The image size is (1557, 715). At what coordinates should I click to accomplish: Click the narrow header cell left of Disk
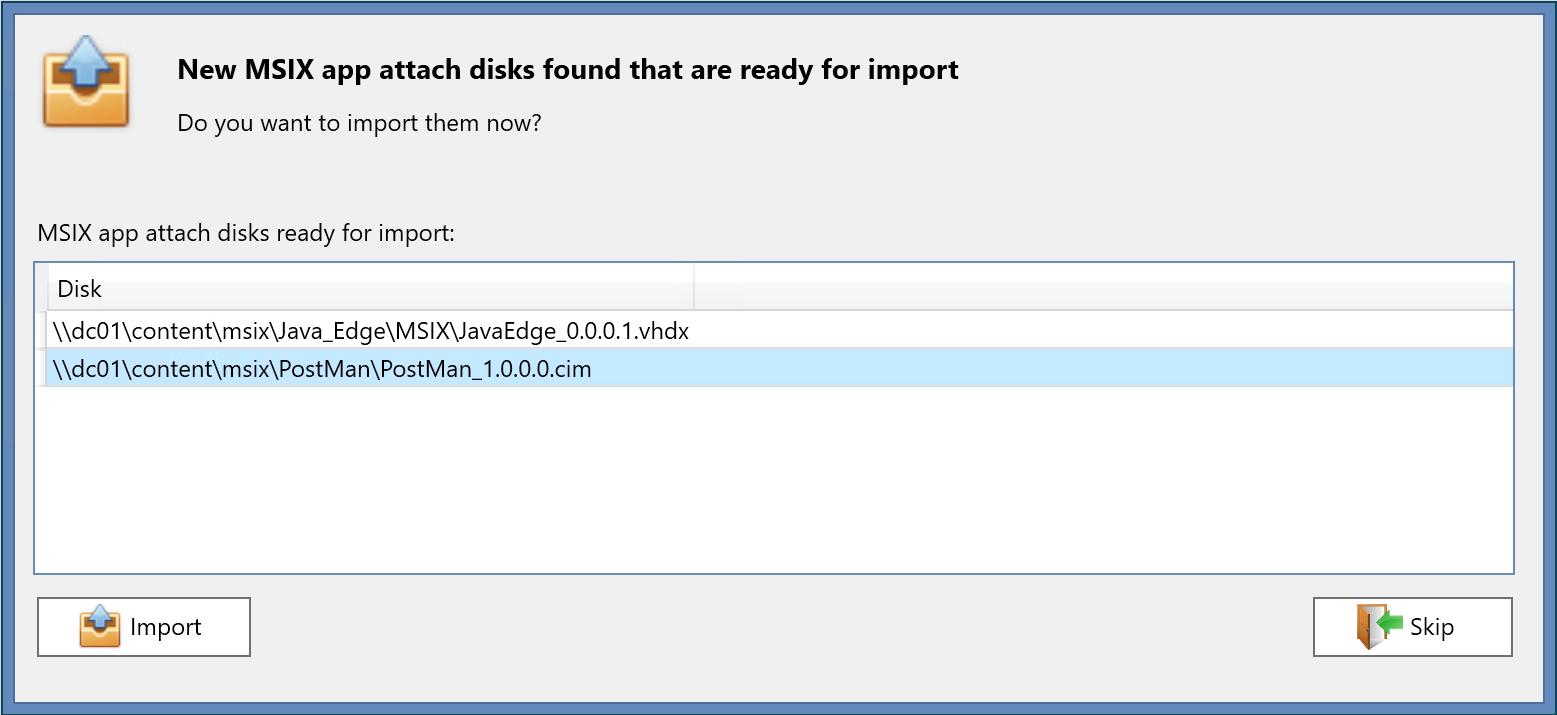tap(42, 289)
